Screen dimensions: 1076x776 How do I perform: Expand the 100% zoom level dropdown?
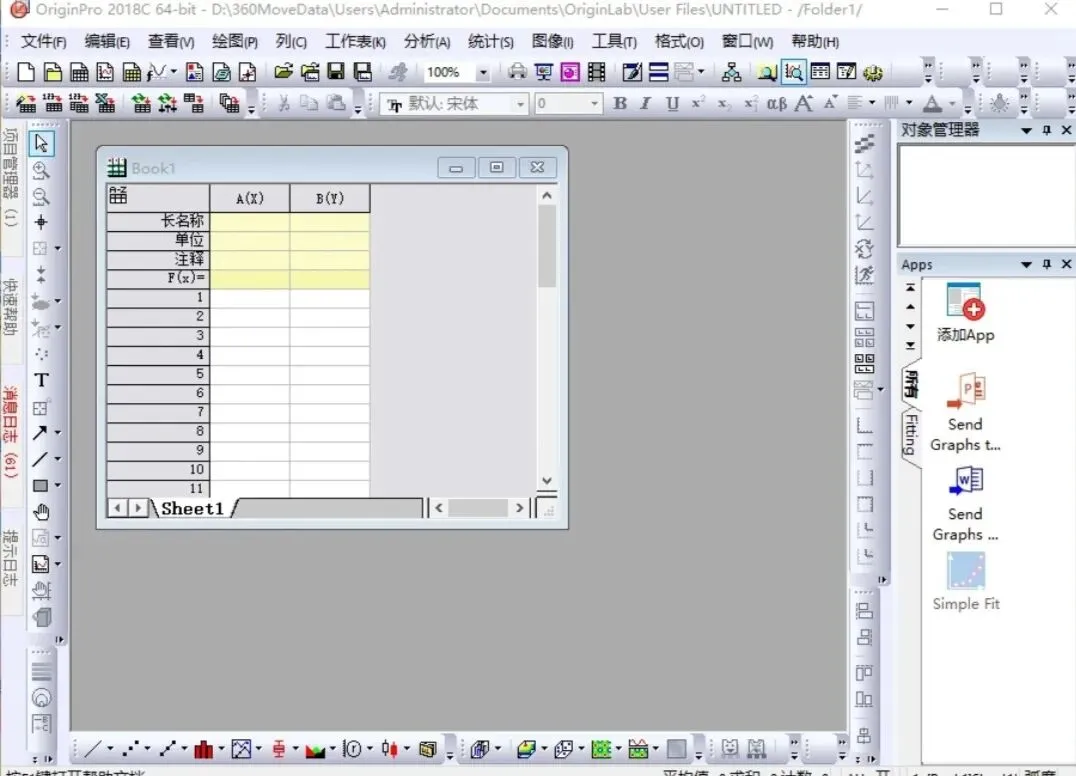pyautogui.click(x=483, y=72)
